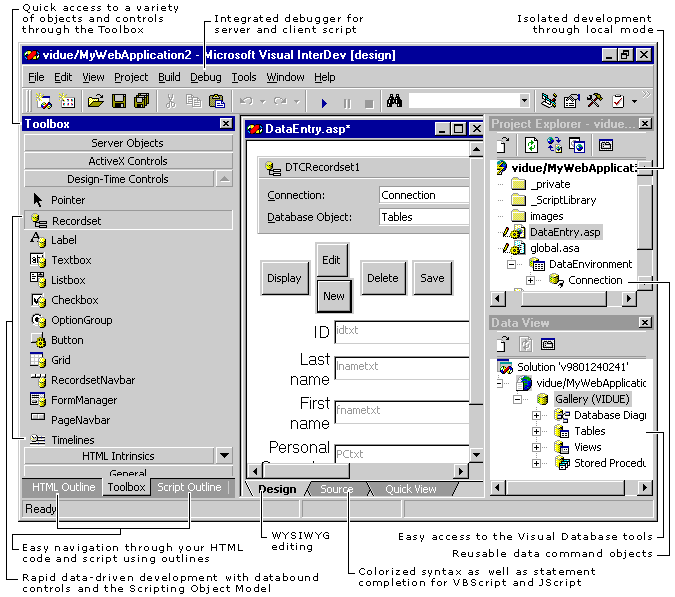
Task: Click Synchronize Files icon in Project Explorer
Action: tap(554, 145)
